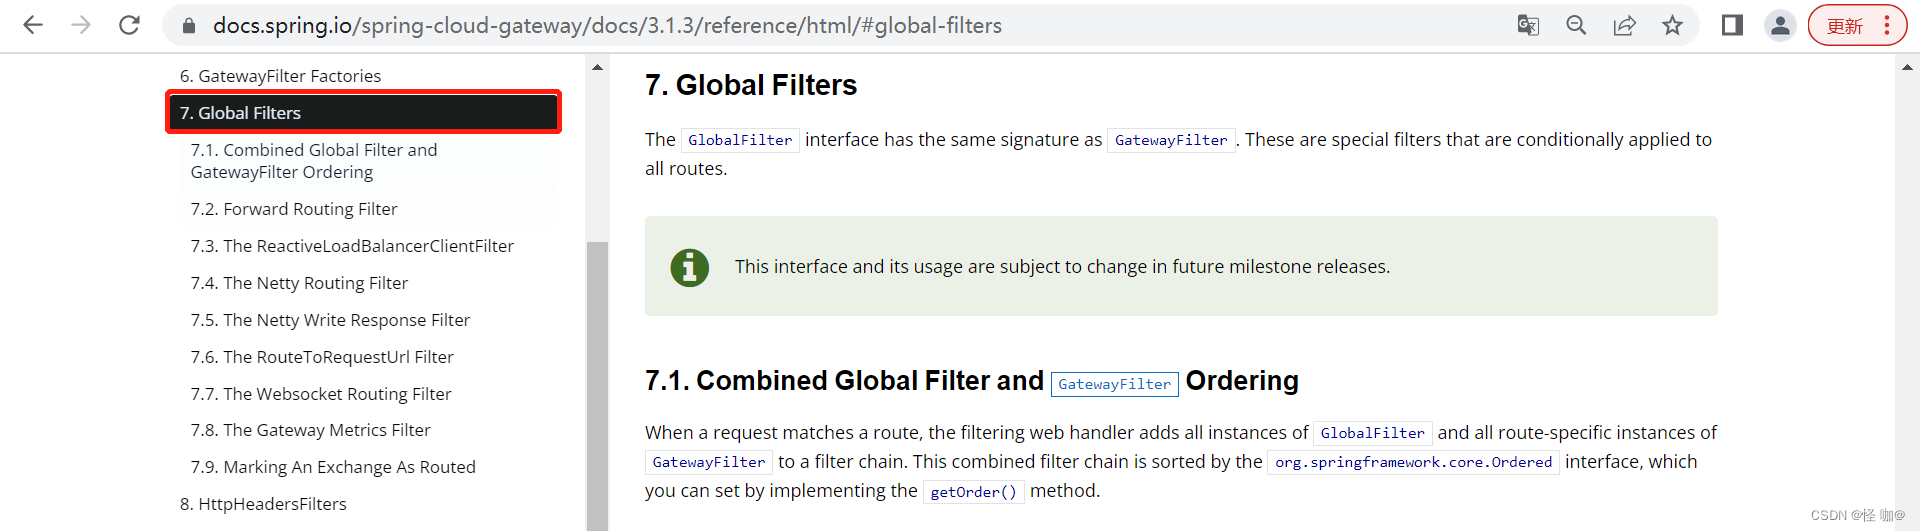Click the browser back arrow
This screenshot has width=1920, height=531.
tap(33, 25)
